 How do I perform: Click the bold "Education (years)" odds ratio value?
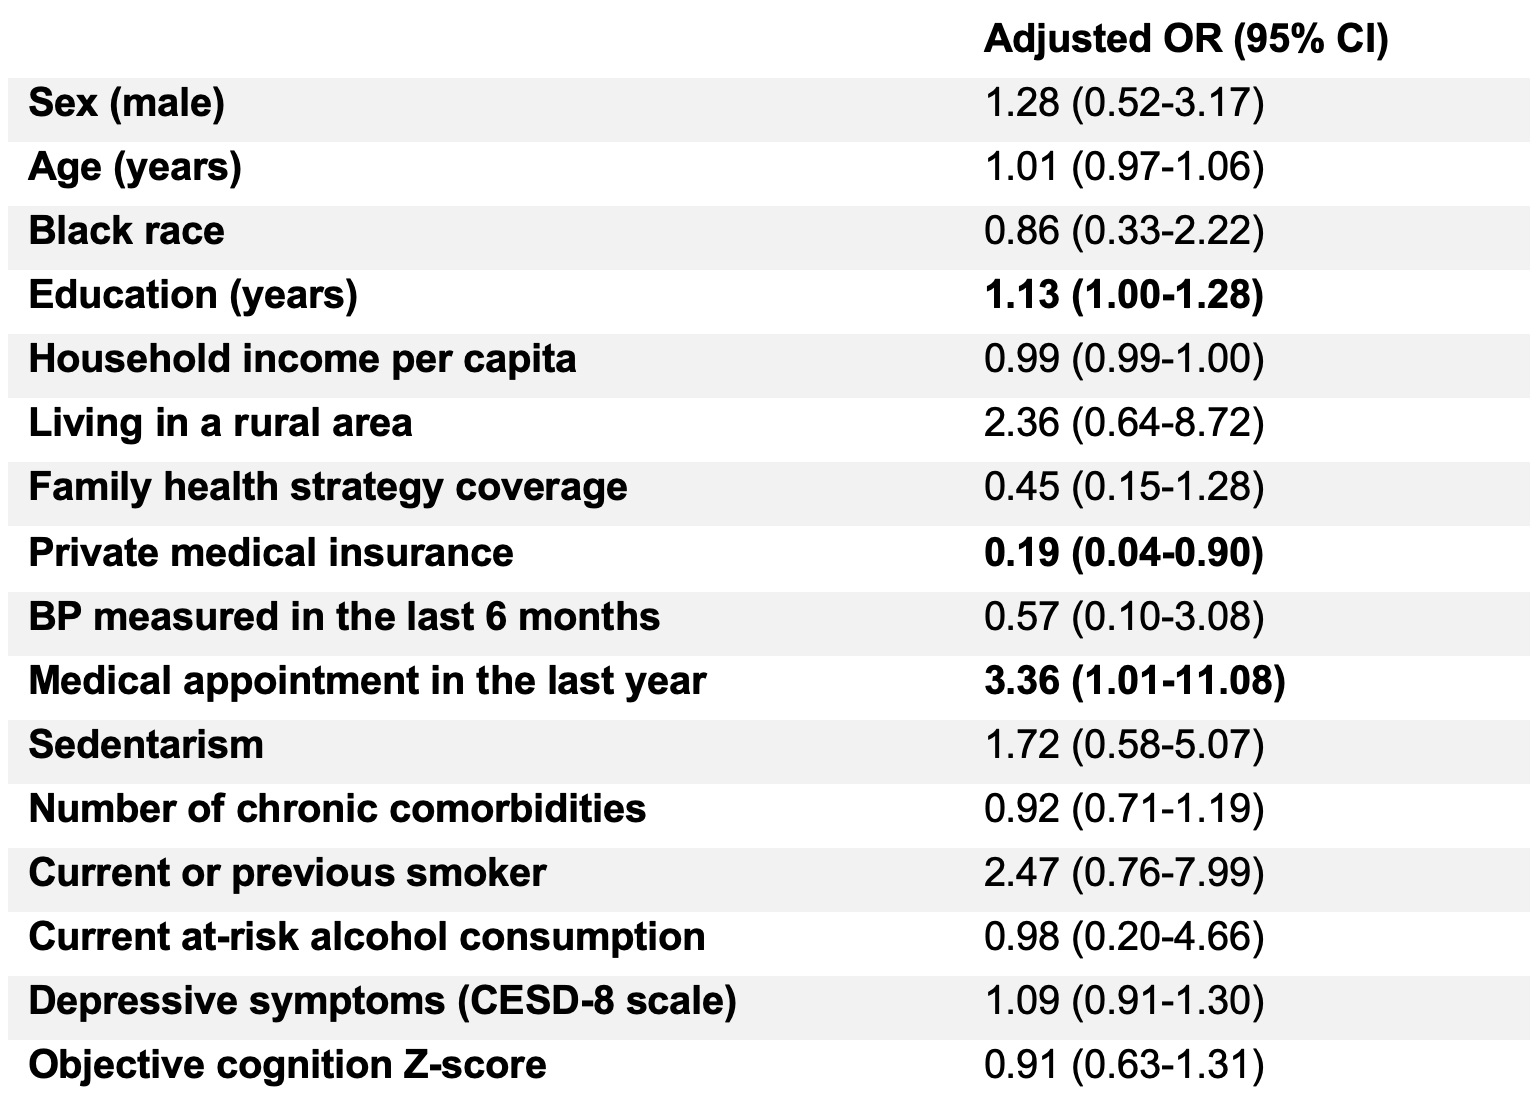click(1123, 295)
